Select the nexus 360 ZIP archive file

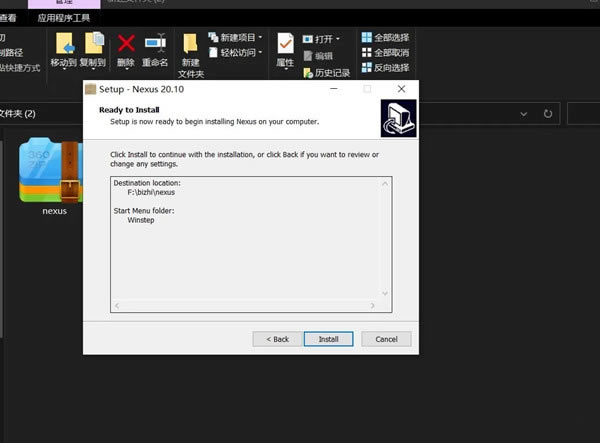pyautogui.click(x=52, y=177)
